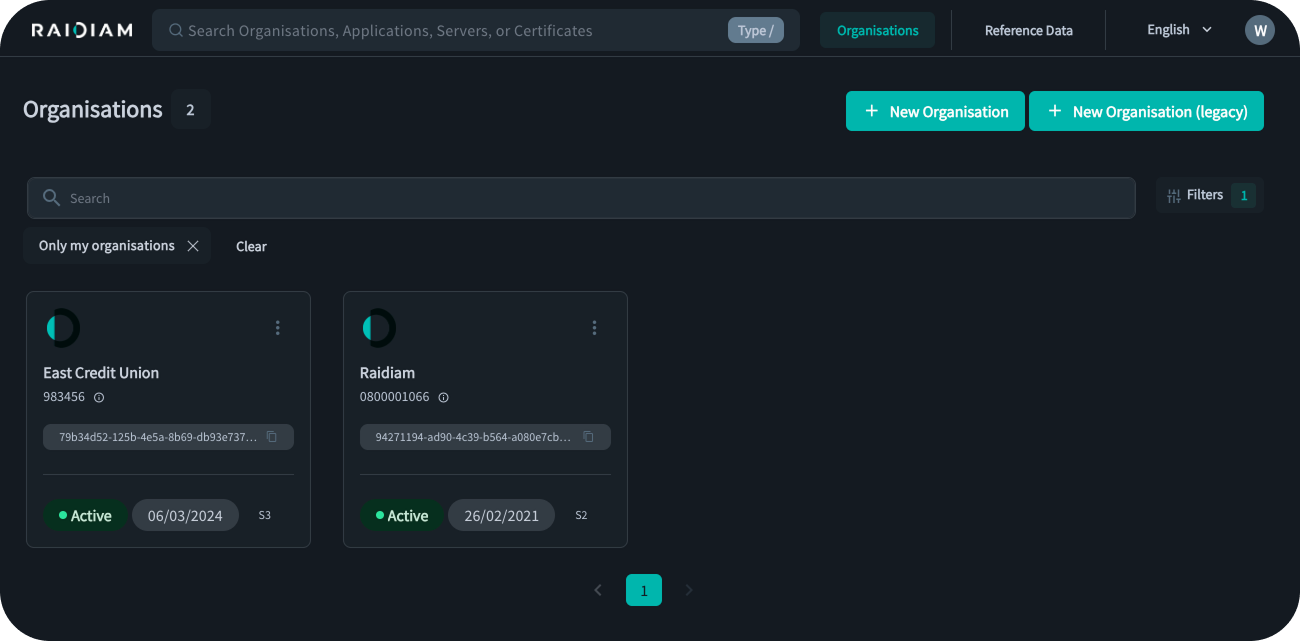Switch to the Organisations tab
The width and height of the screenshot is (1300, 641).
click(x=877, y=30)
